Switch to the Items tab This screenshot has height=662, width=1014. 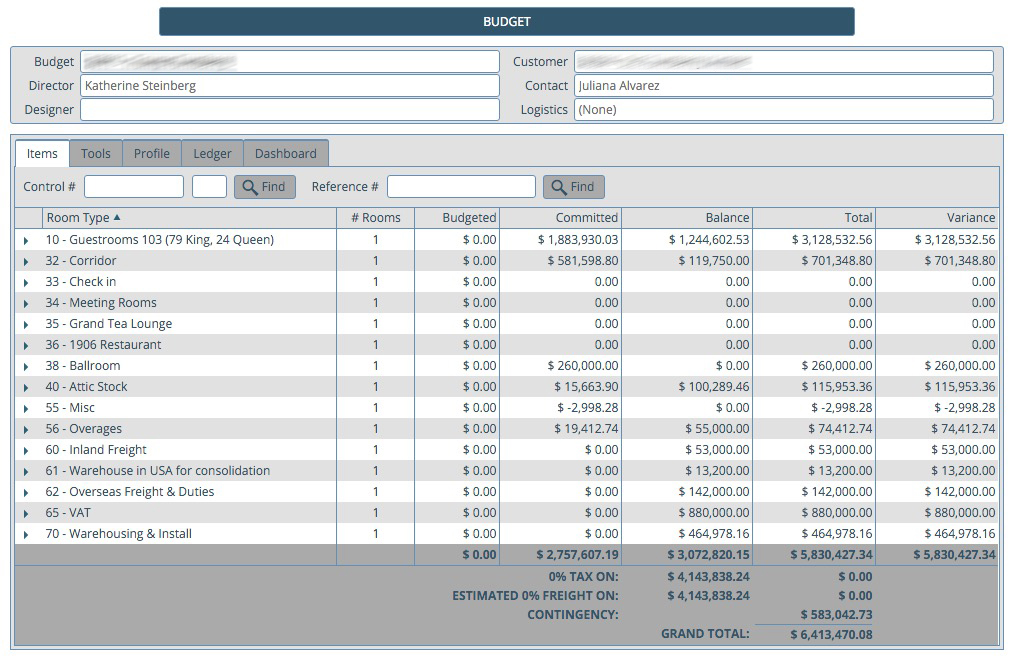click(42, 154)
